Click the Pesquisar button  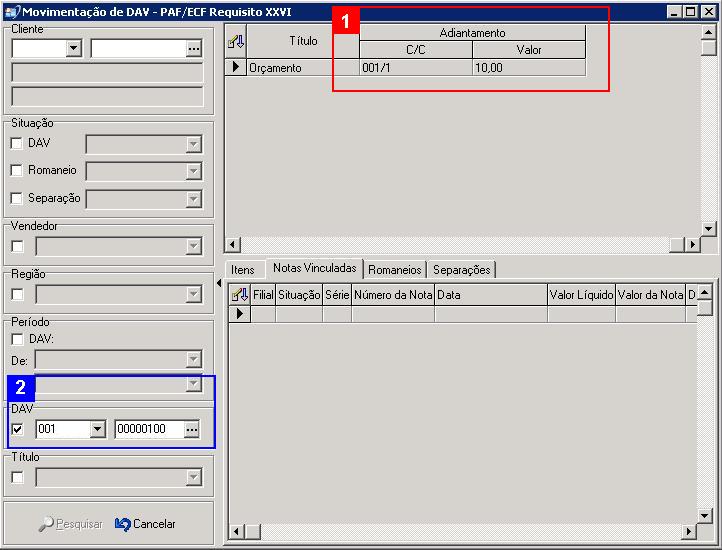[71, 524]
